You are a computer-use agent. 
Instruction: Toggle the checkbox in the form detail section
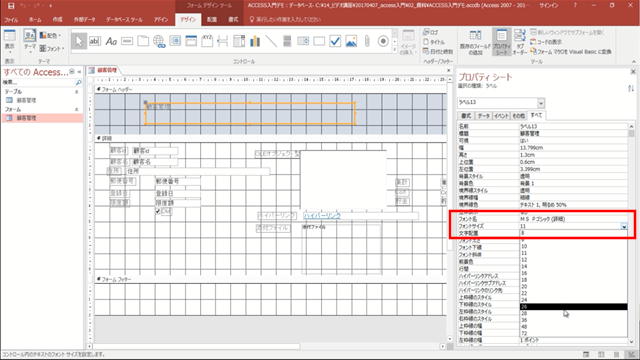click(x=158, y=211)
